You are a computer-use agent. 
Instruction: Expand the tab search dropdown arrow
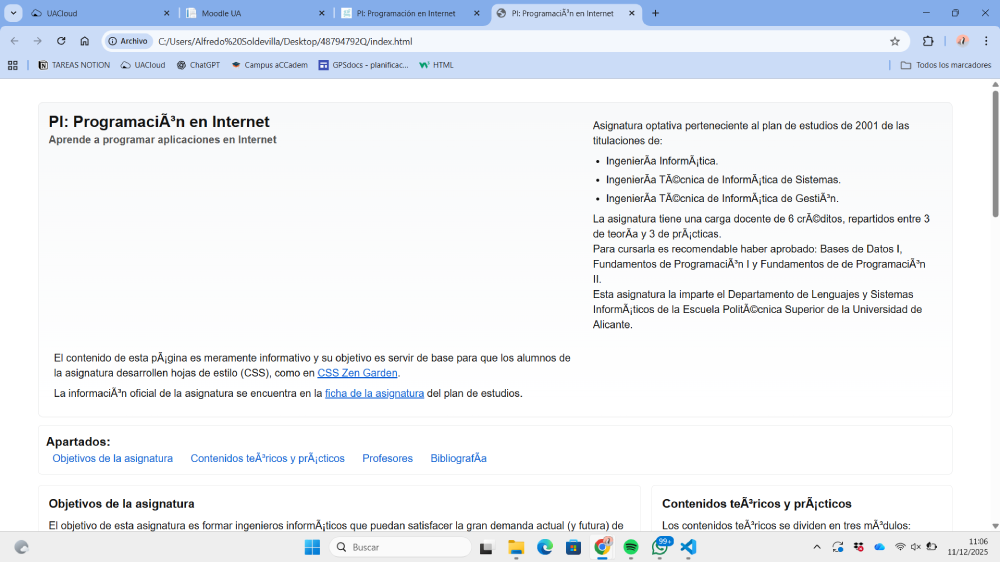click(13, 13)
